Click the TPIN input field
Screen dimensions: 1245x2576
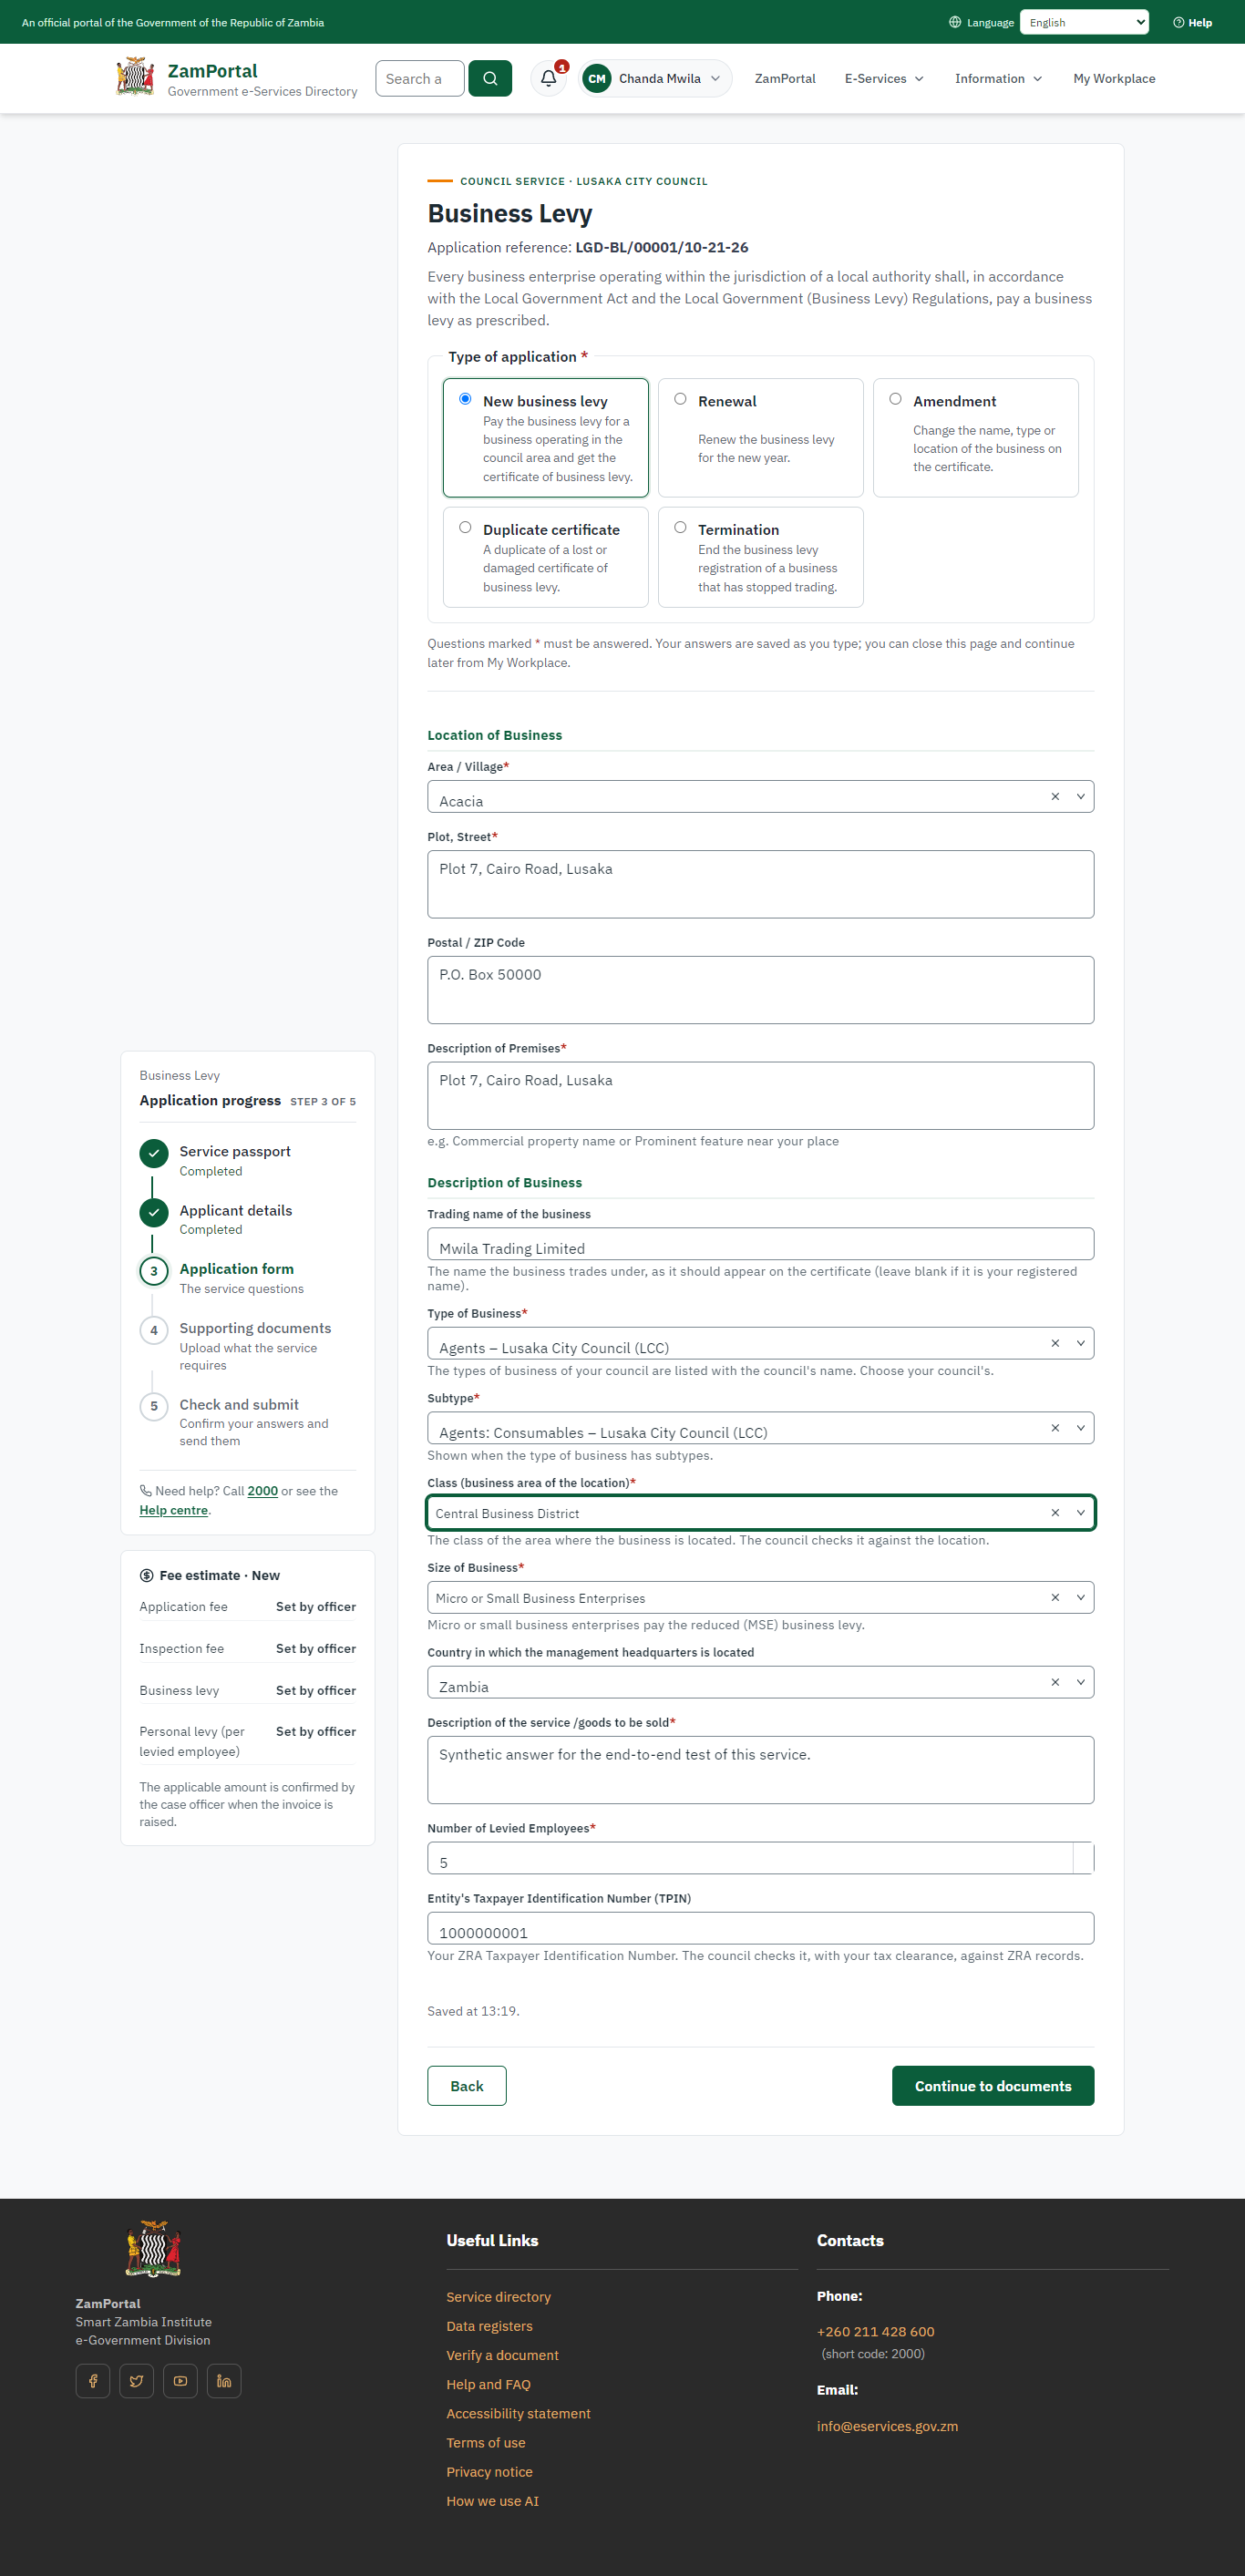click(x=761, y=1928)
